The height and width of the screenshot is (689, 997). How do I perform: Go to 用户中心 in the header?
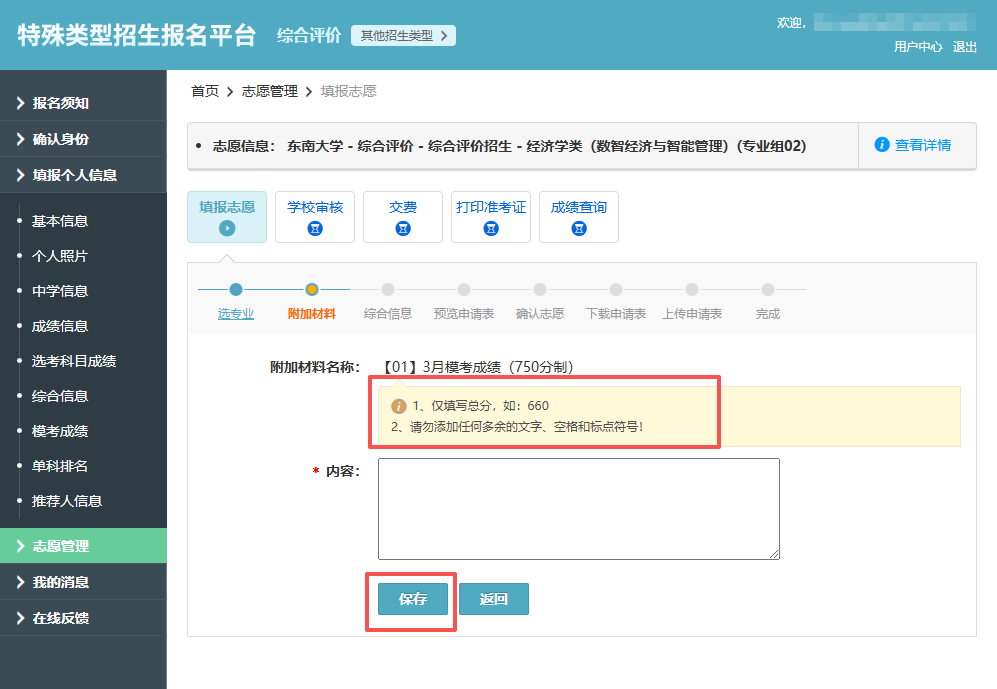click(x=918, y=46)
